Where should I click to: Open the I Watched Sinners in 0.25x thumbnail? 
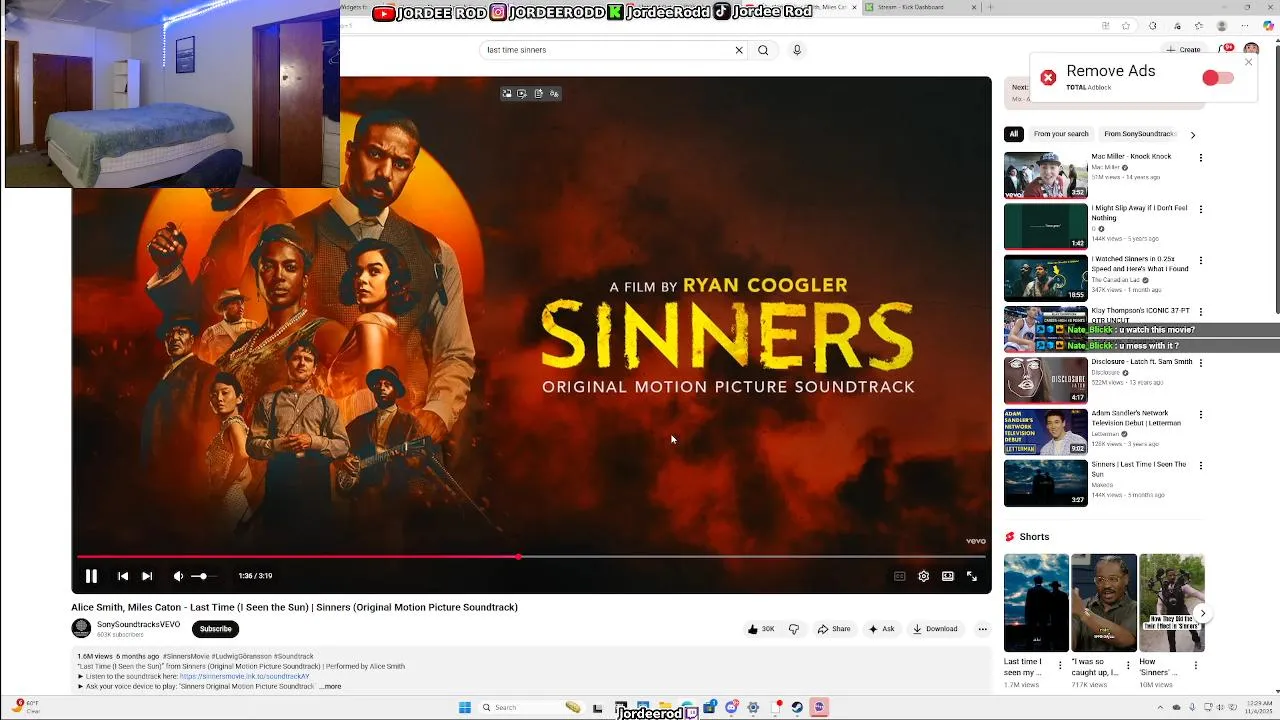[1045, 278]
